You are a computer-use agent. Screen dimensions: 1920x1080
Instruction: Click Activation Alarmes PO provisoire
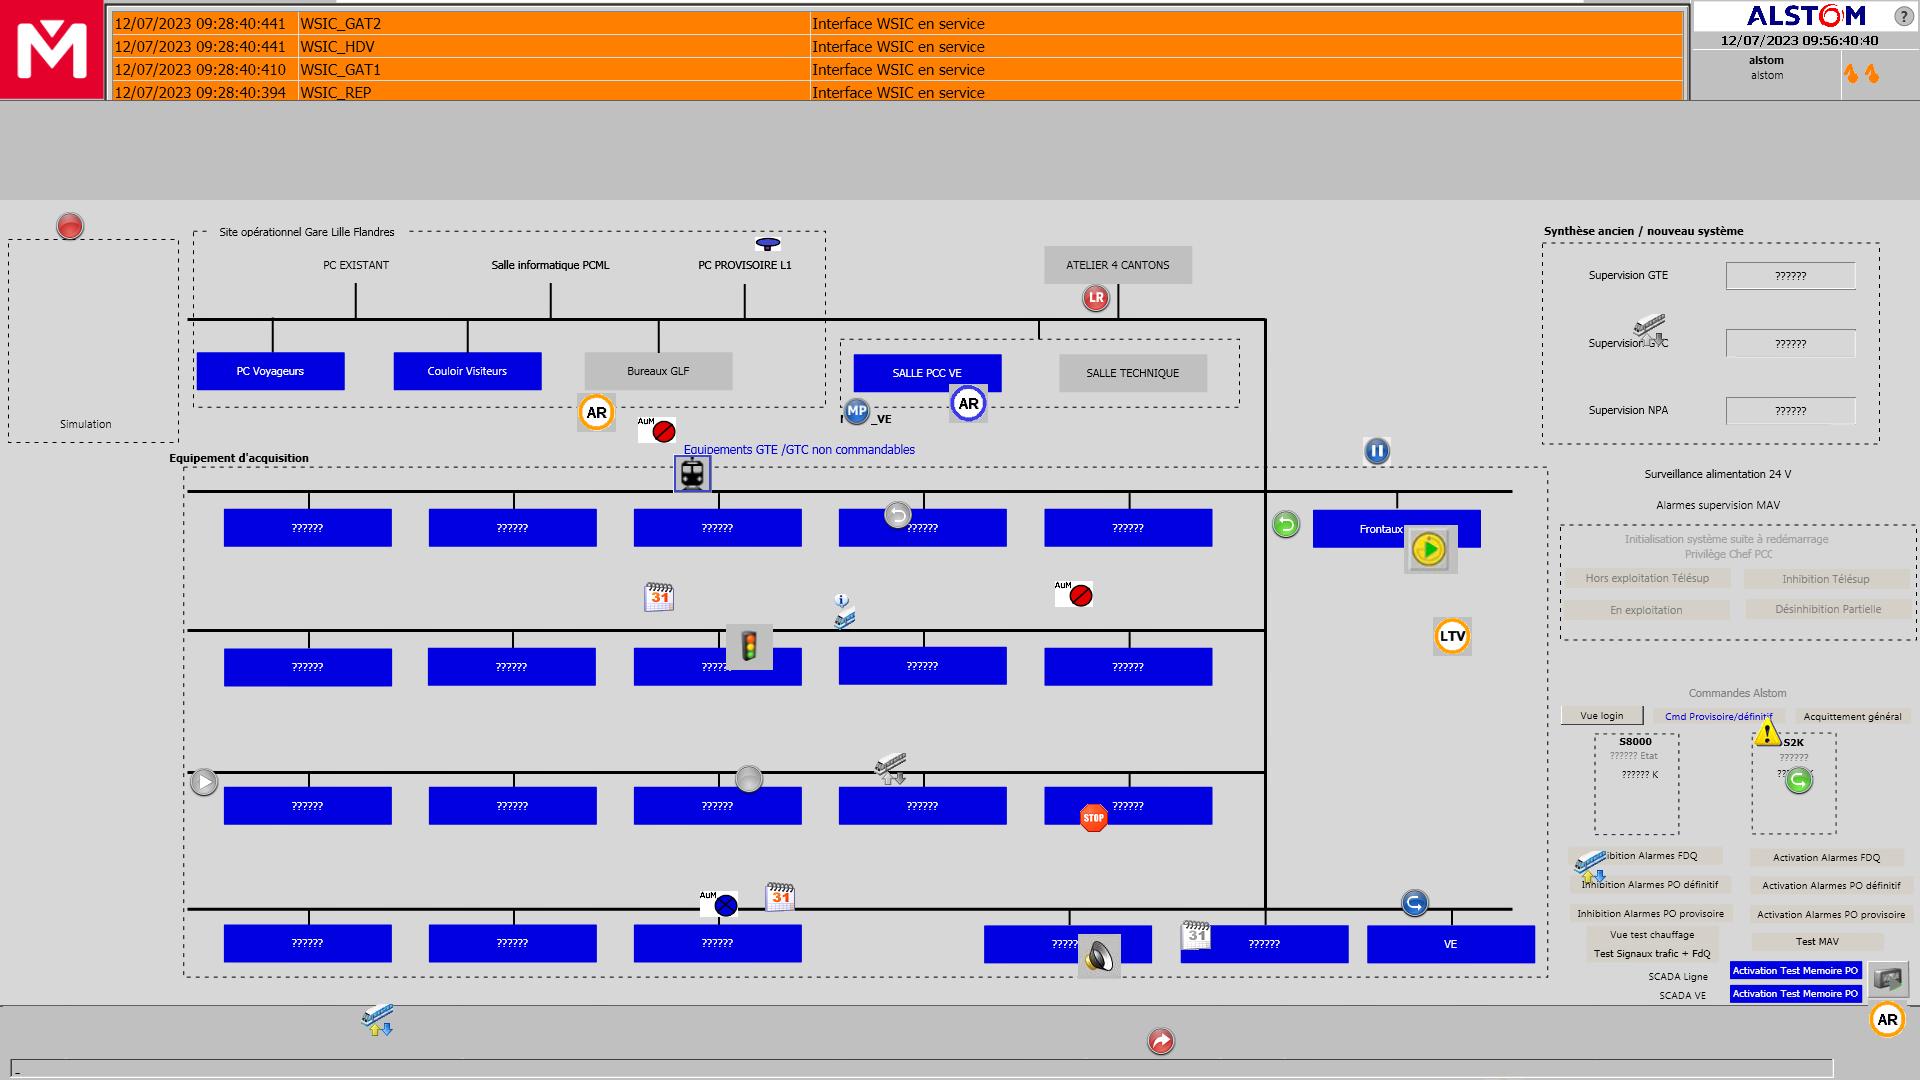1831,915
